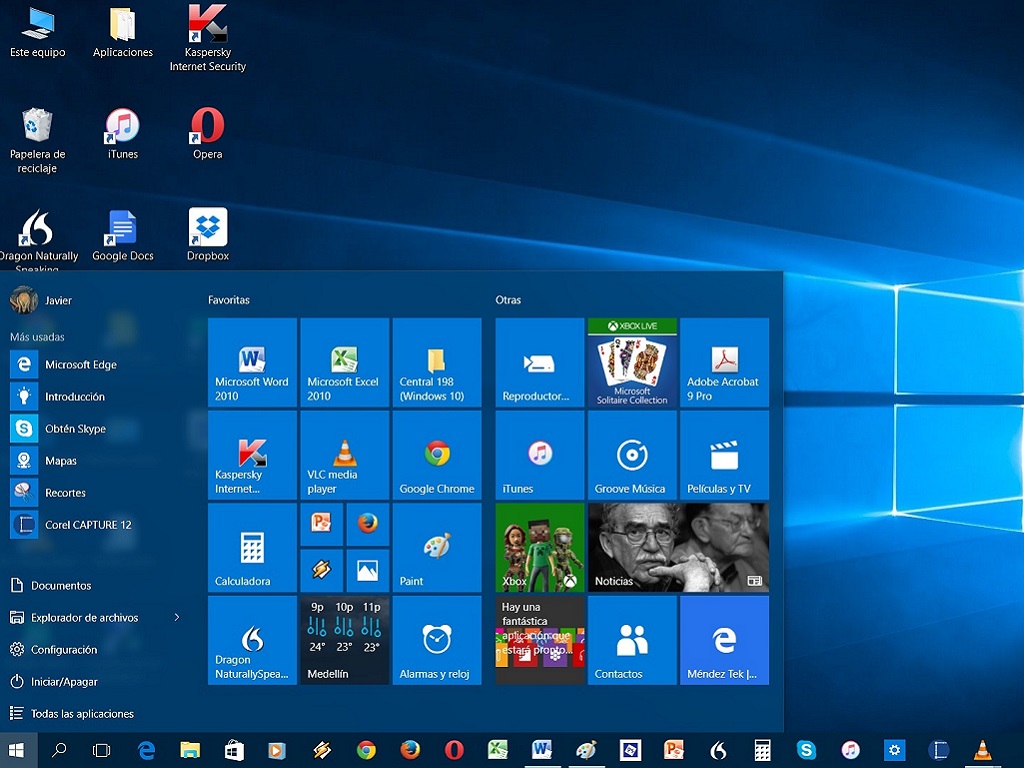Select the Dropbox desktop shortcut
This screenshot has width=1024, height=768.
[x=208, y=234]
